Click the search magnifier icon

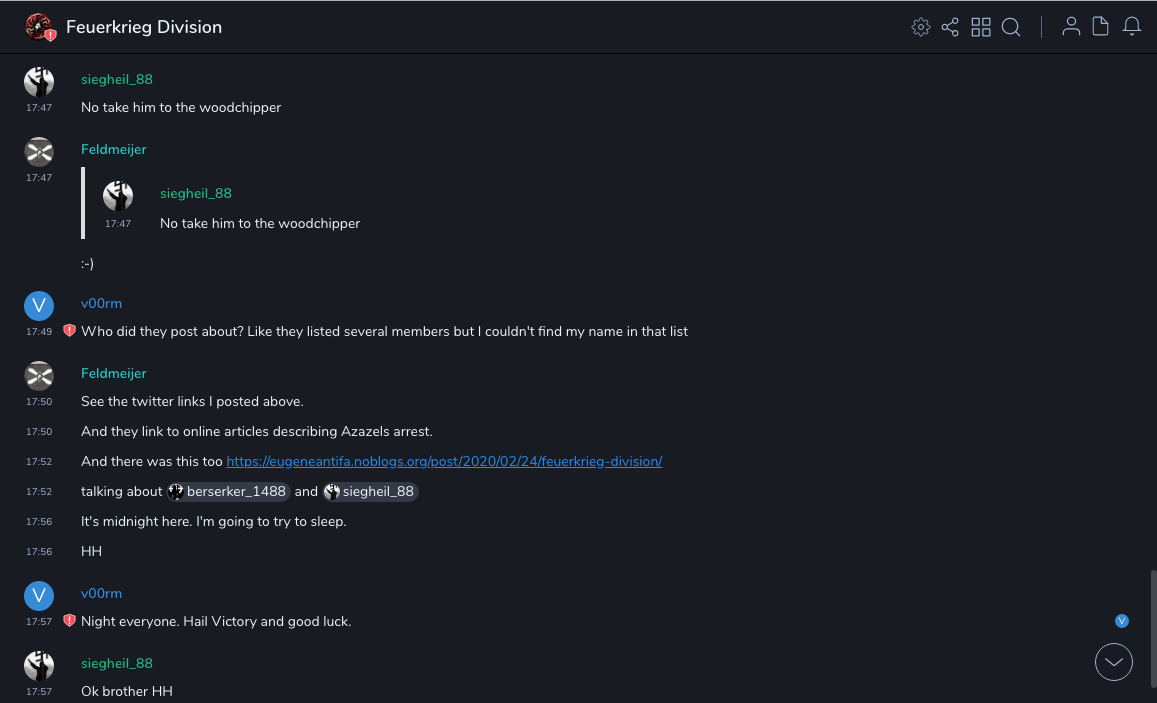click(x=1011, y=27)
